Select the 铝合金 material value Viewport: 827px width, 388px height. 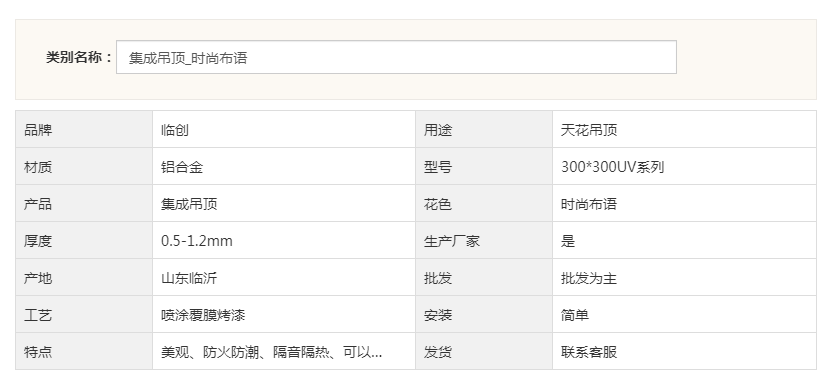(182, 167)
